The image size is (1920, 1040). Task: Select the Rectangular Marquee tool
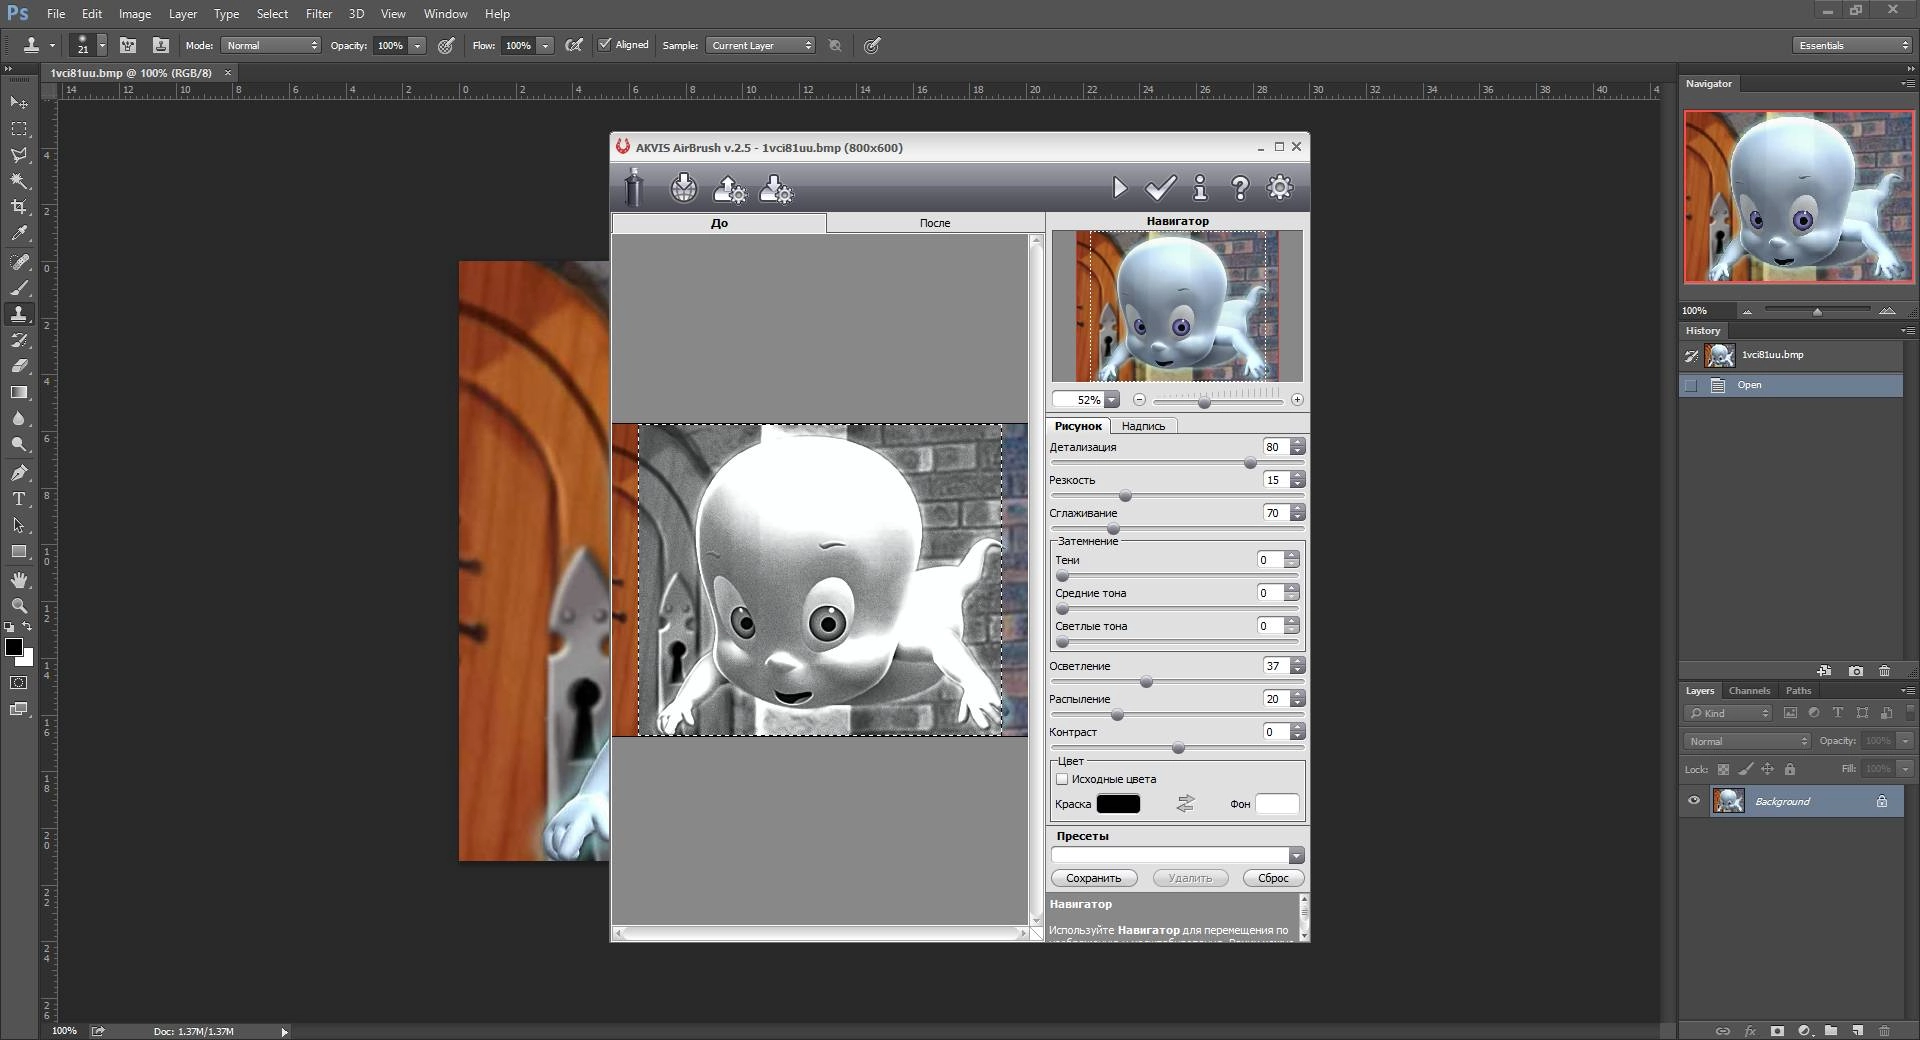tap(19, 129)
